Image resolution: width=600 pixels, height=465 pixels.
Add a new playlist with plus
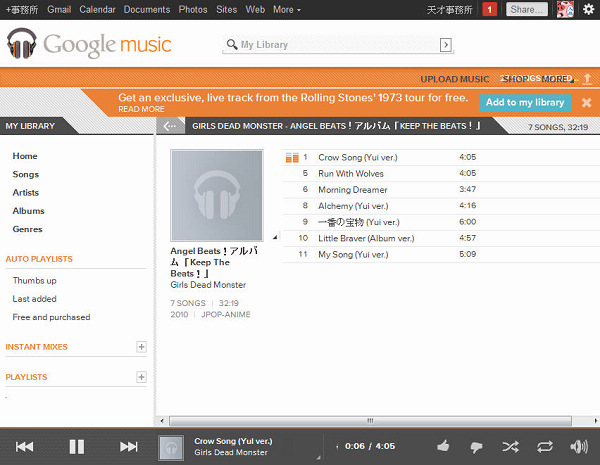pos(142,377)
